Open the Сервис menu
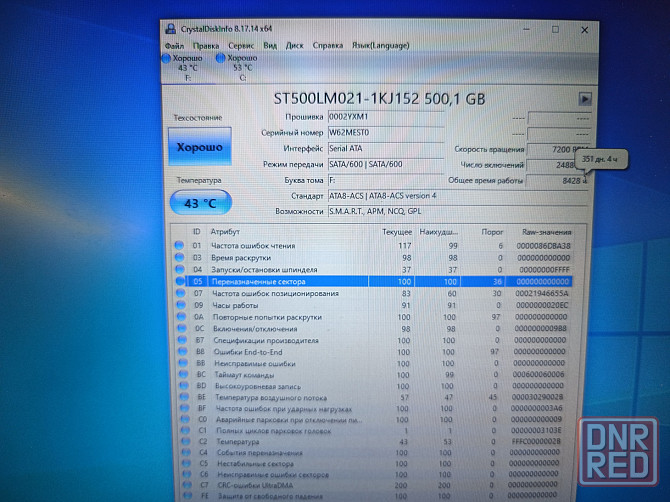The height and width of the screenshot is (502, 670). (241, 46)
